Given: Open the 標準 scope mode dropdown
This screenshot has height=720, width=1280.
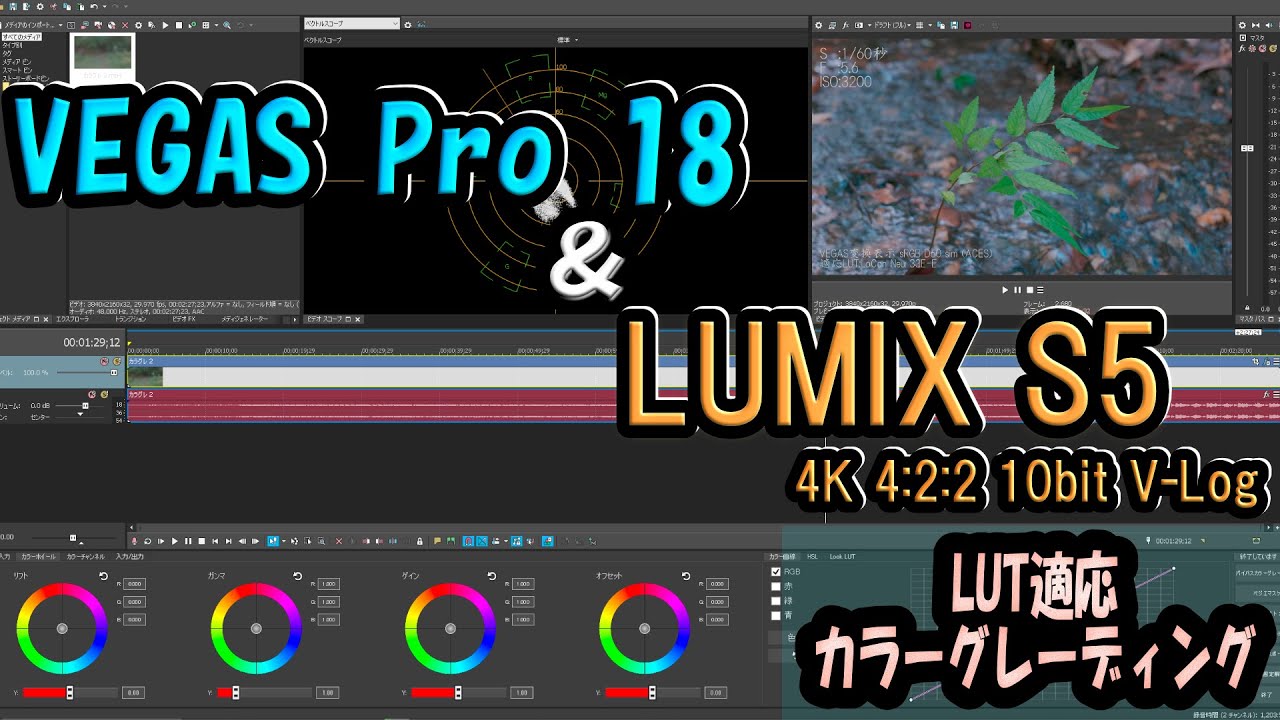Looking at the screenshot, I should click(x=568, y=40).
